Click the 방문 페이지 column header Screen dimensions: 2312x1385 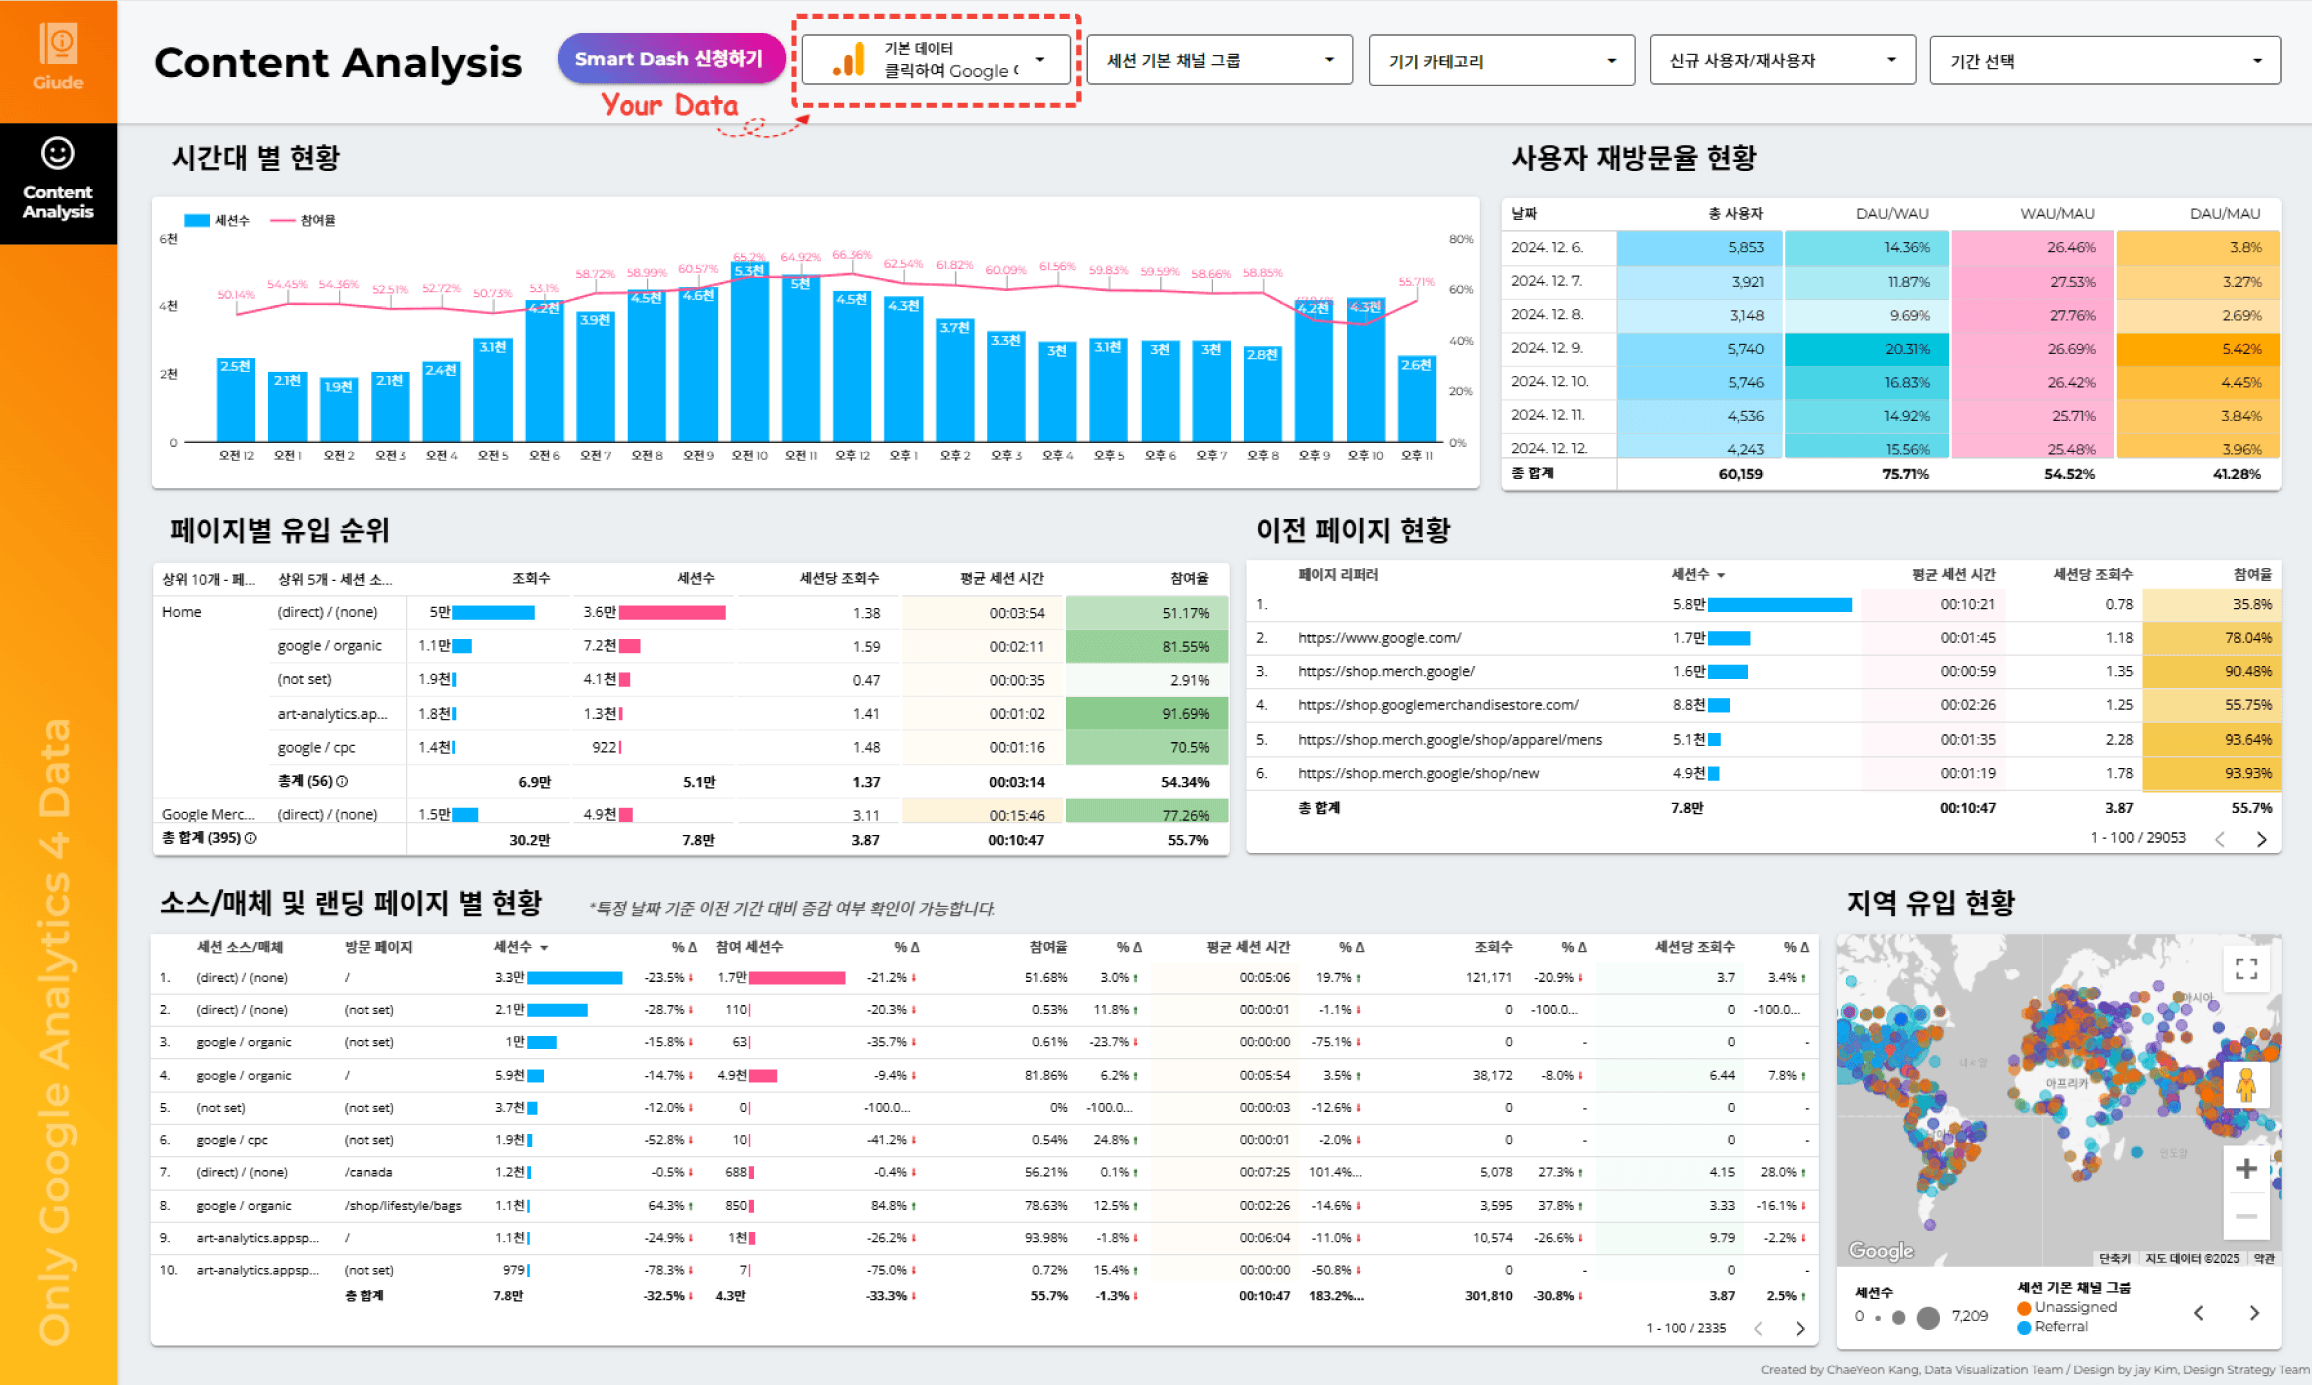coord(378,947)
